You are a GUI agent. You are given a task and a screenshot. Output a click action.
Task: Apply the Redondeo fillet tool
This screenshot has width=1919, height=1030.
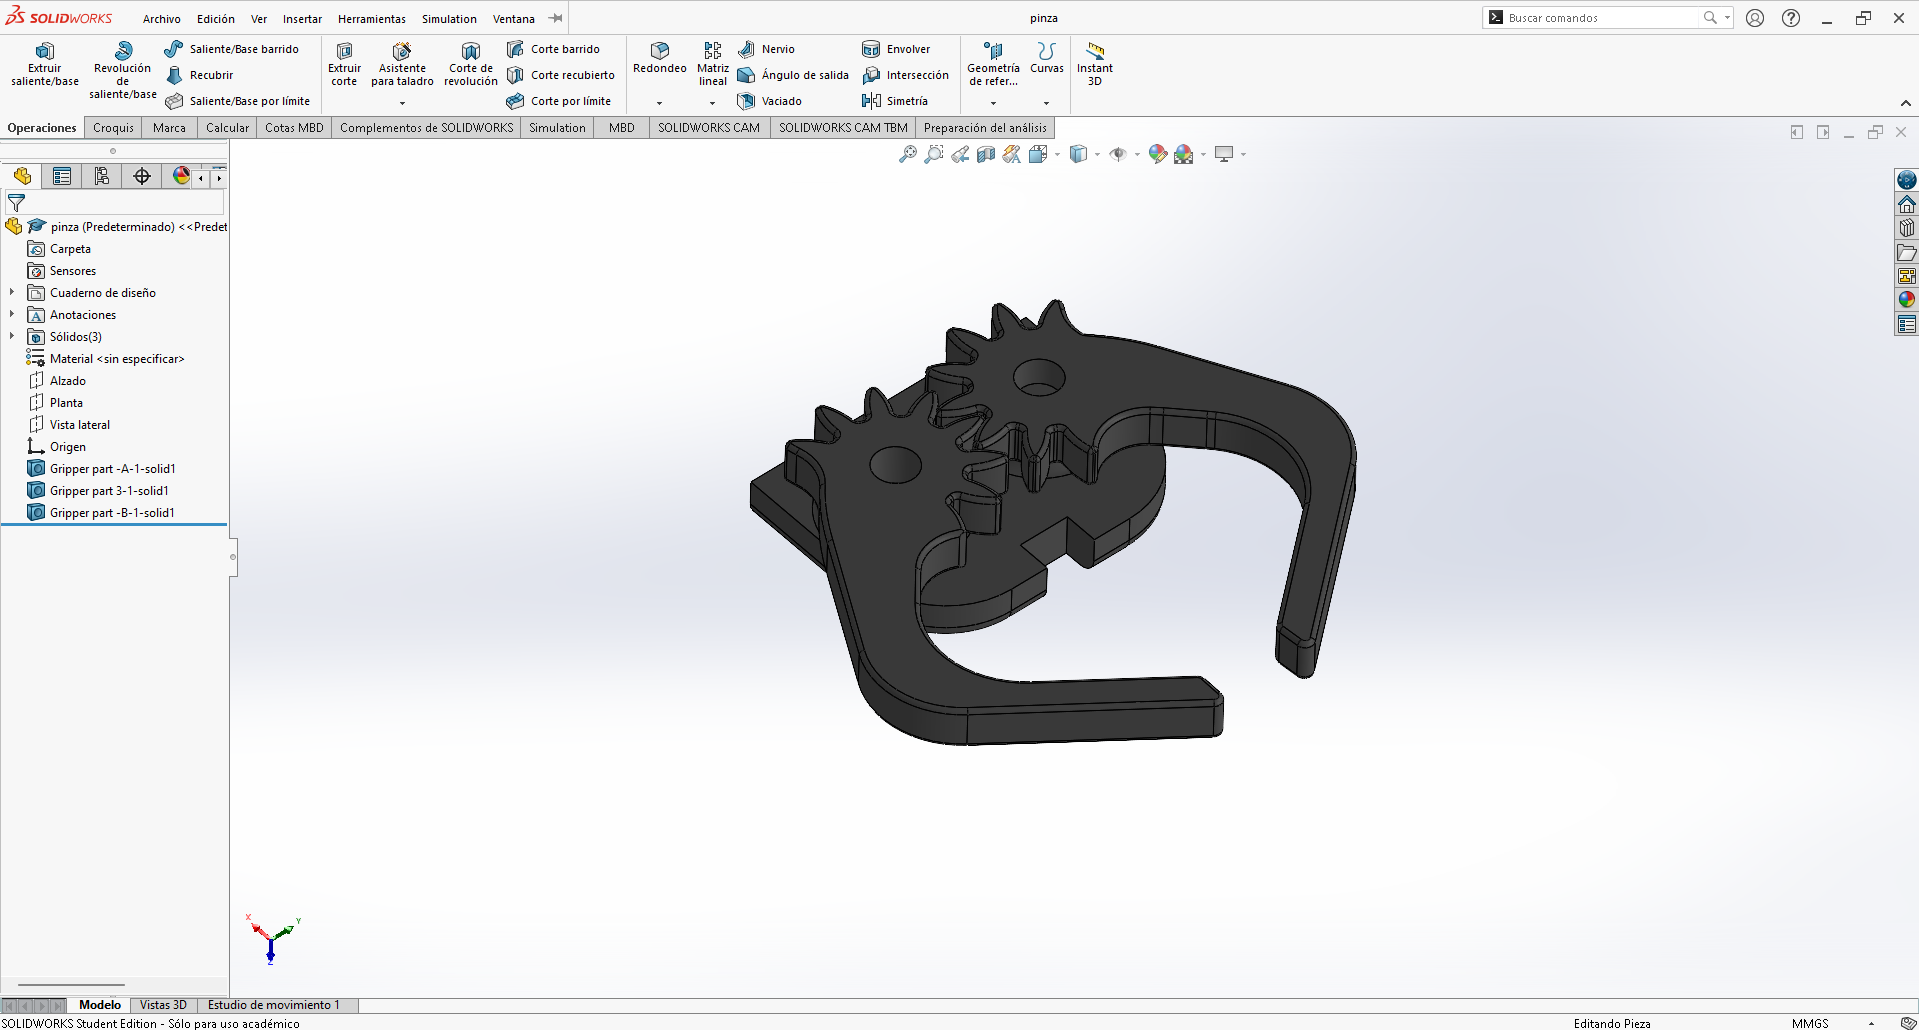tap(660, 58)
